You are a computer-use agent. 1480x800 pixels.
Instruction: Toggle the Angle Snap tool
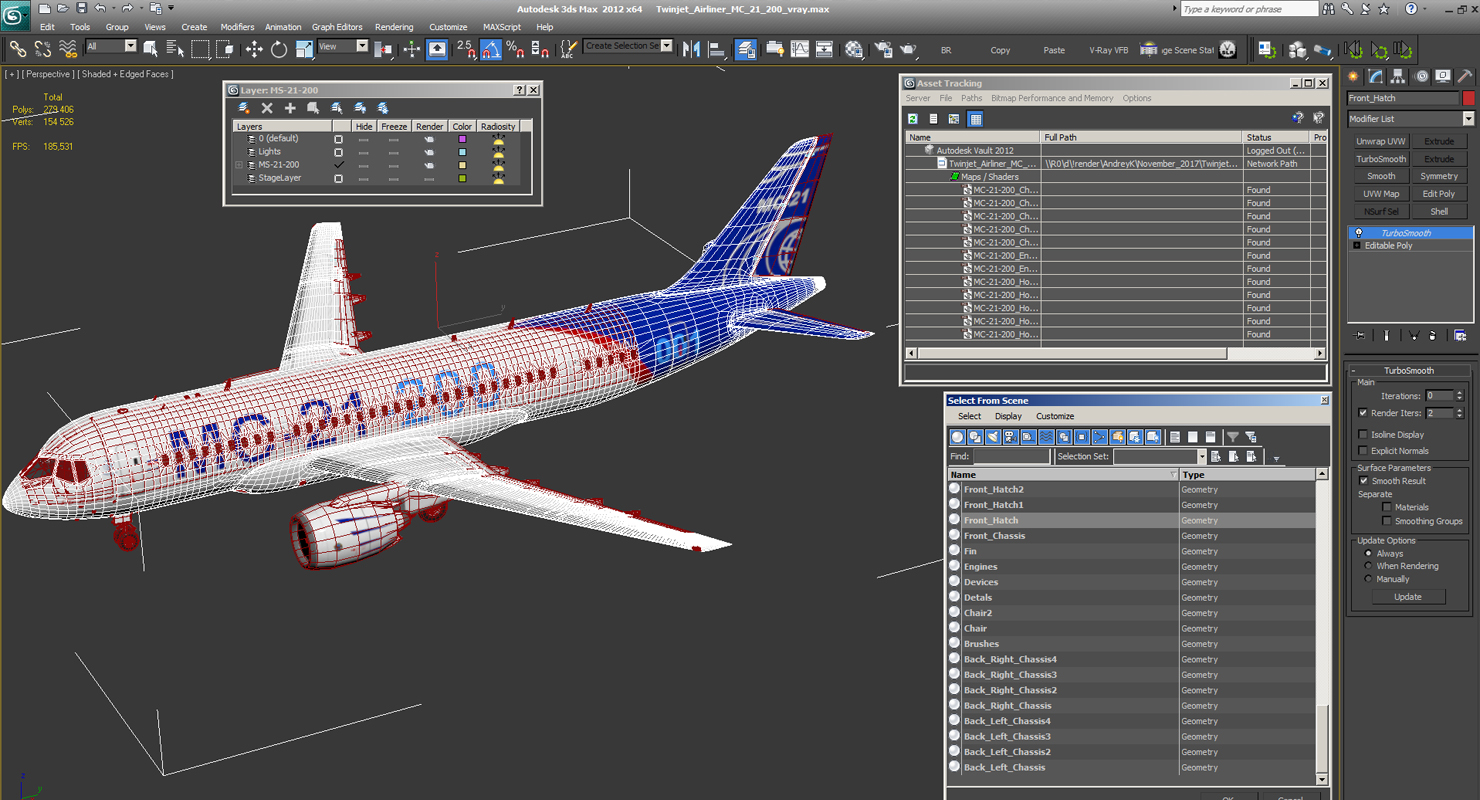pyautogui.click(x=491, y=48)
